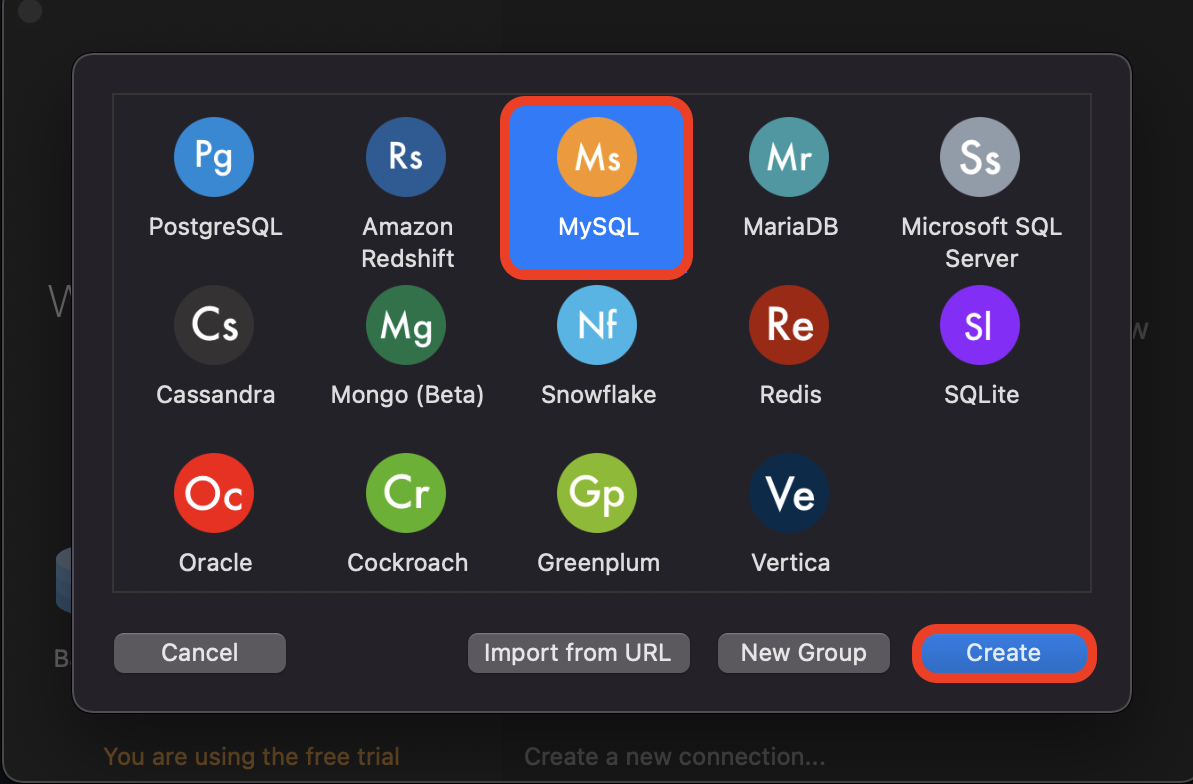Select the Redis Re icon
This screenshot has height=784, width=1193.
coord(789,325)
